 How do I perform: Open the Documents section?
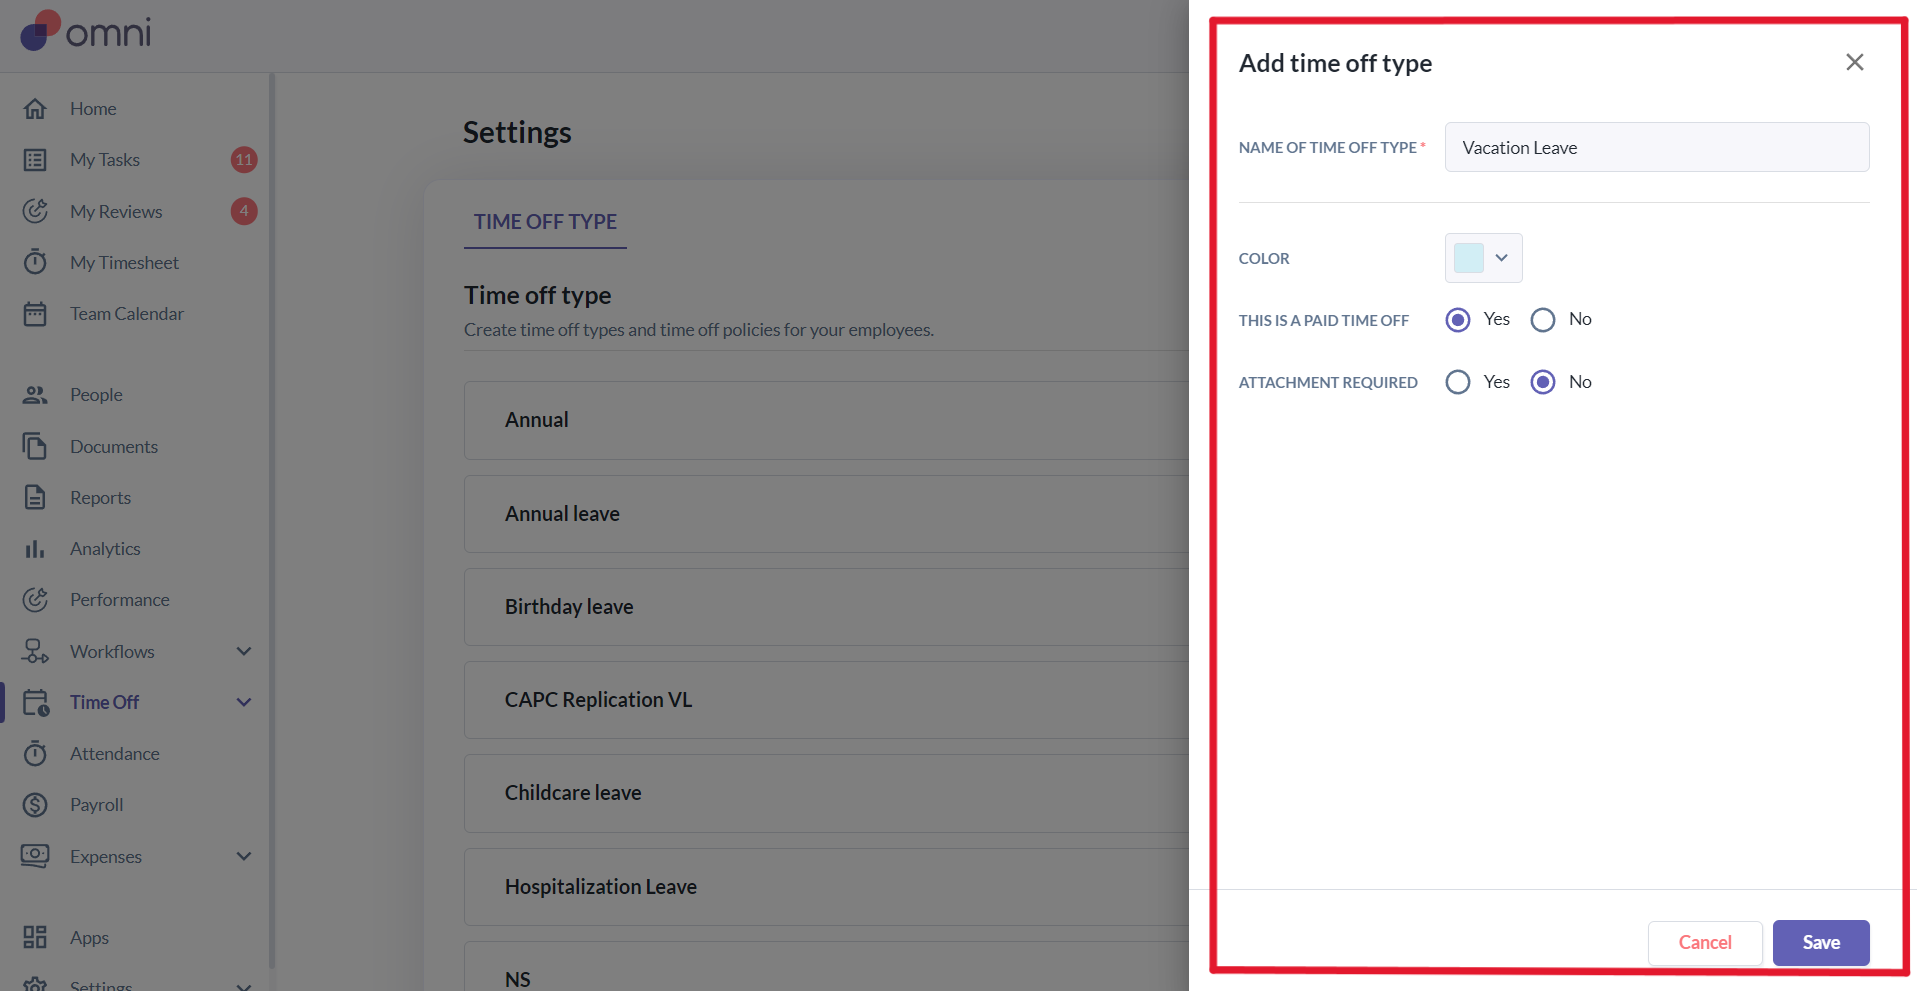(114, 447)
